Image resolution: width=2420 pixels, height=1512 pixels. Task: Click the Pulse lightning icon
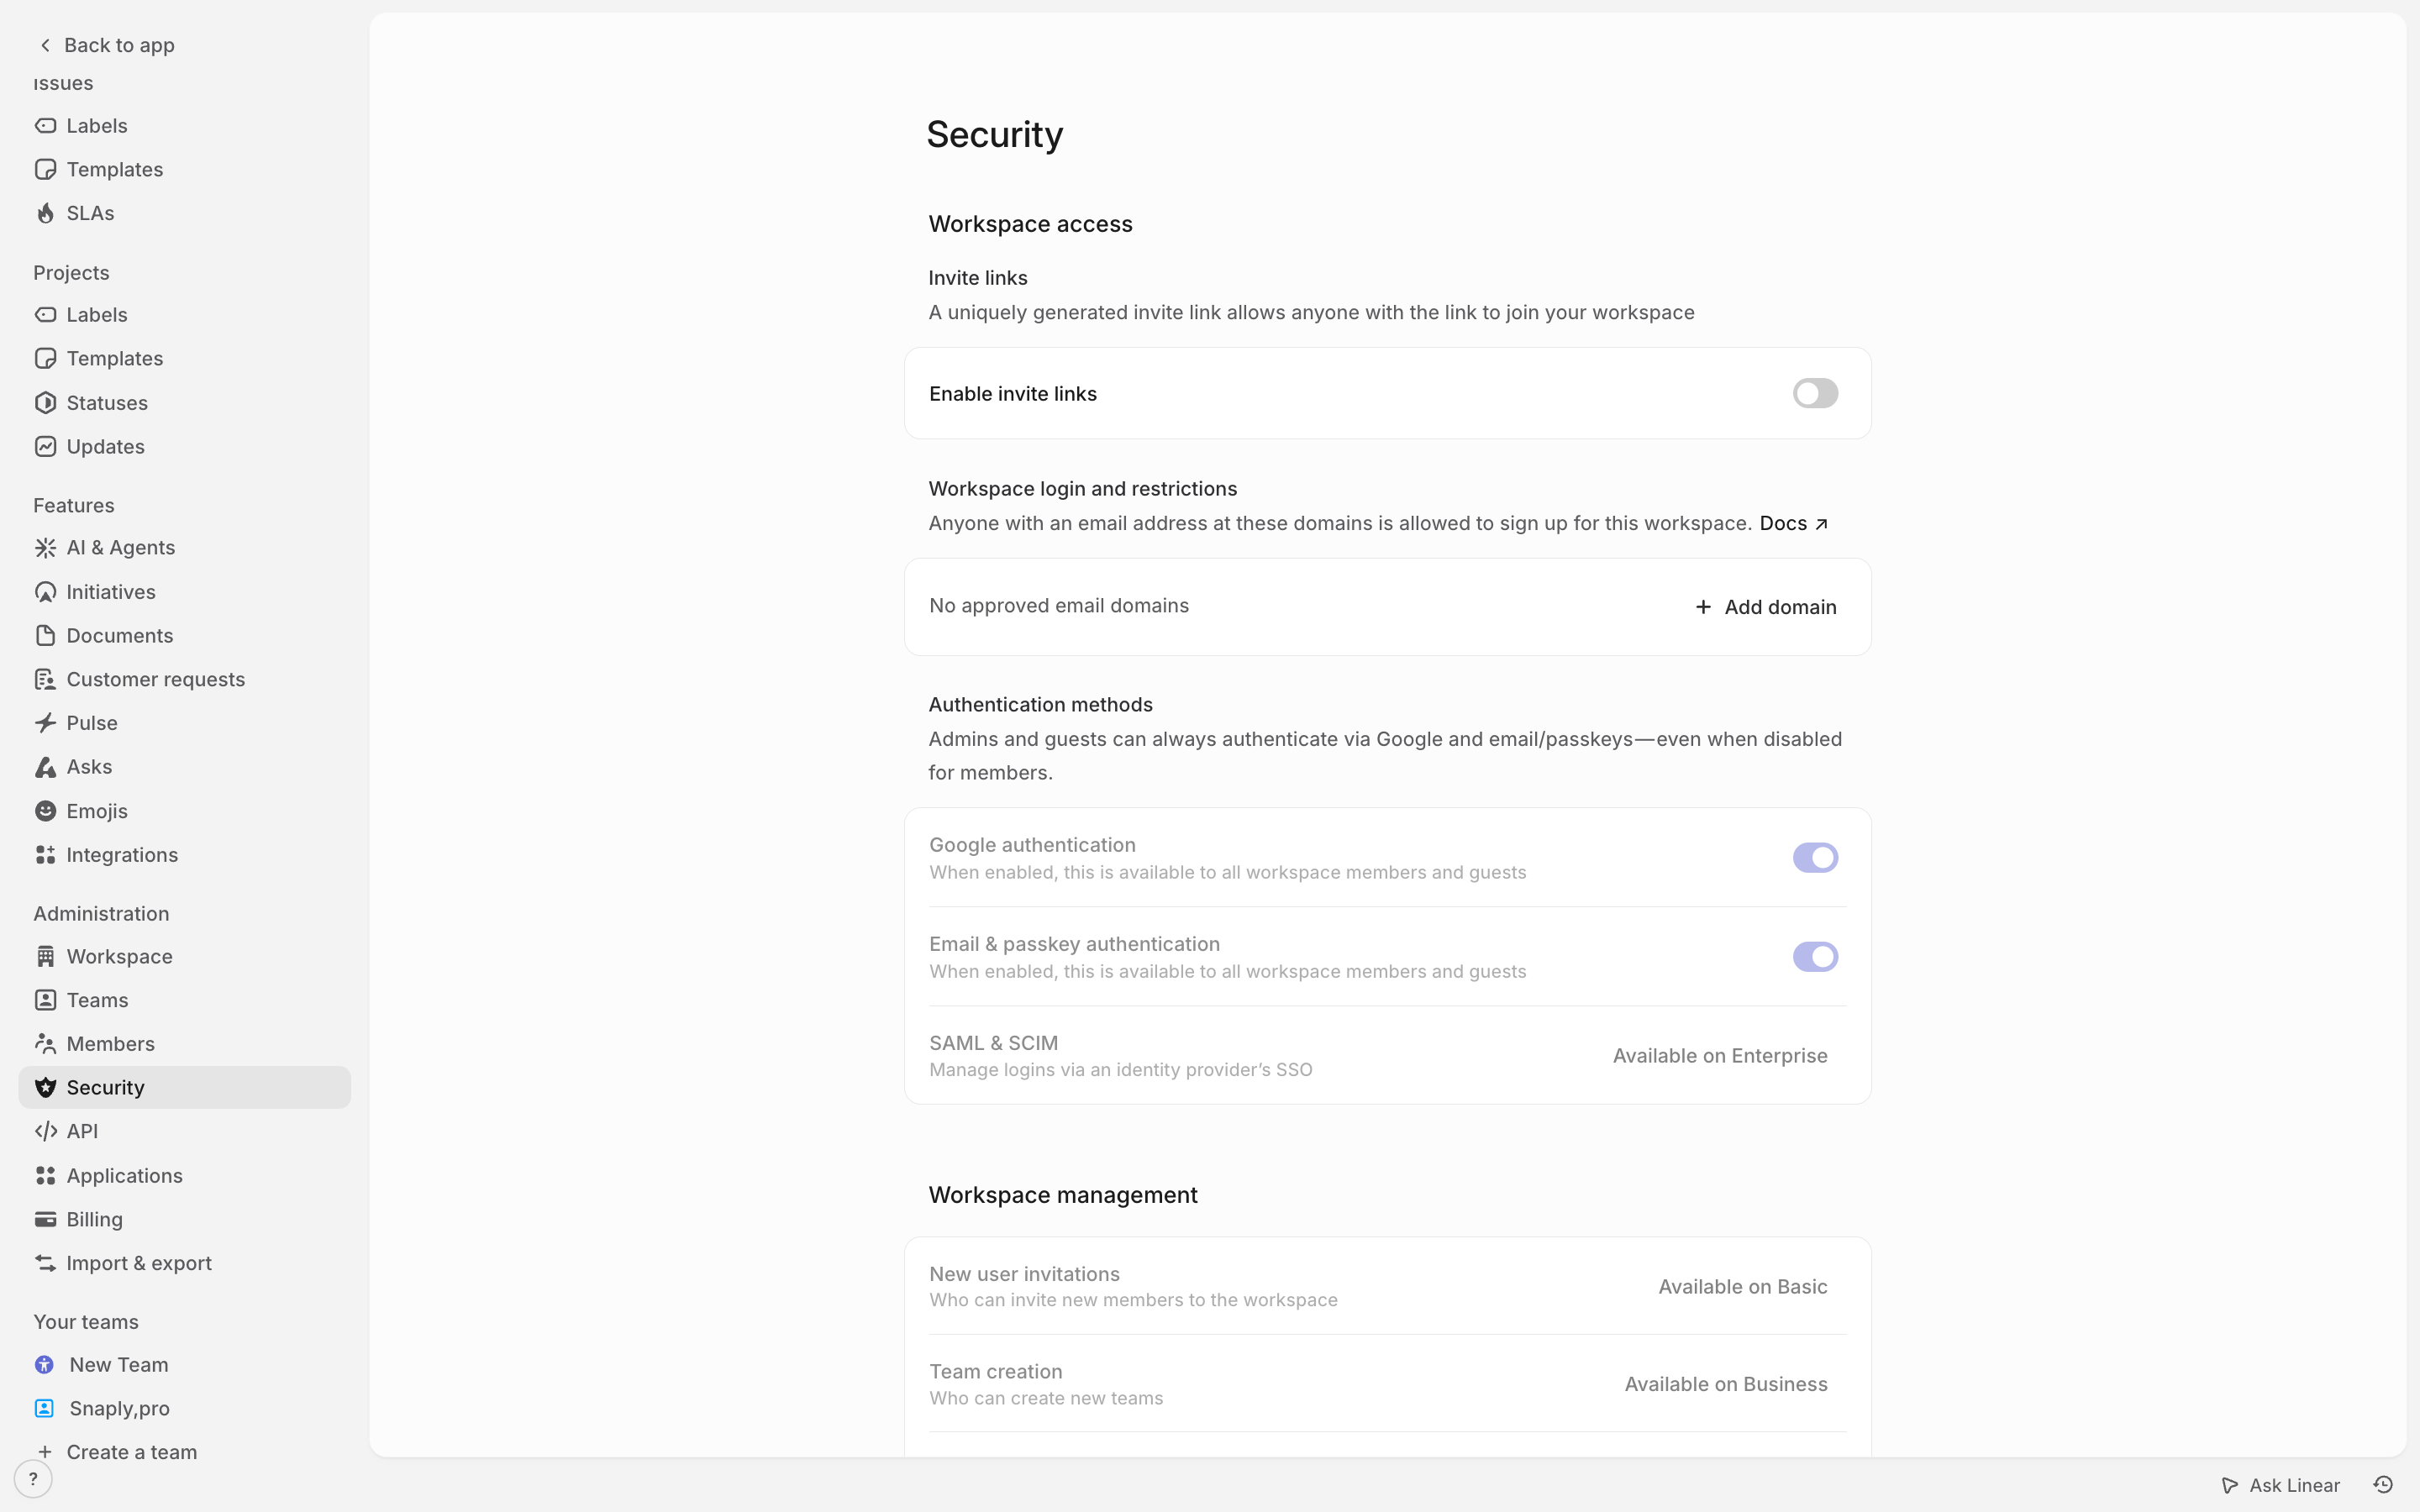coord(45,723)
